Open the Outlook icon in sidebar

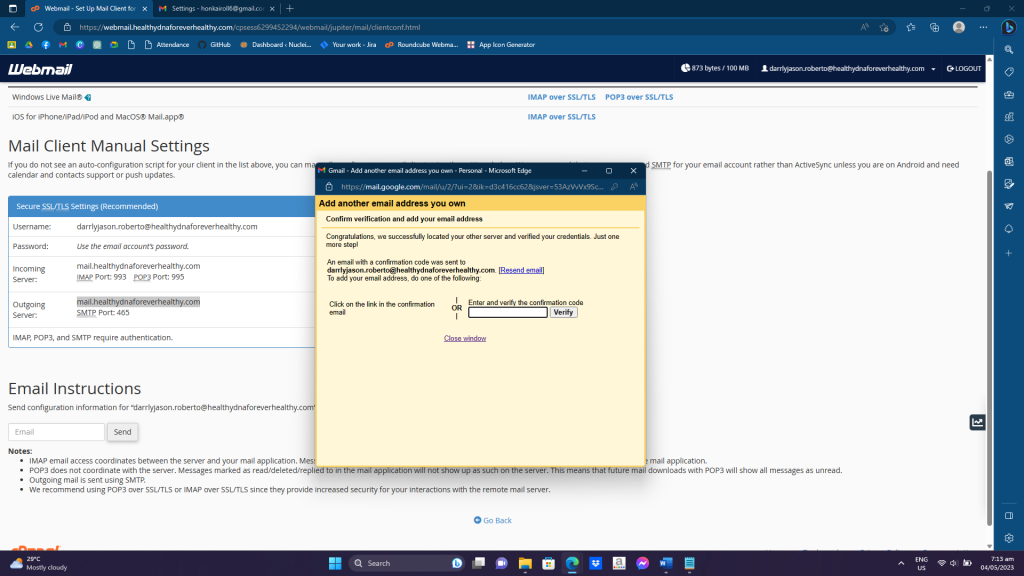[x=1009, y=161]
